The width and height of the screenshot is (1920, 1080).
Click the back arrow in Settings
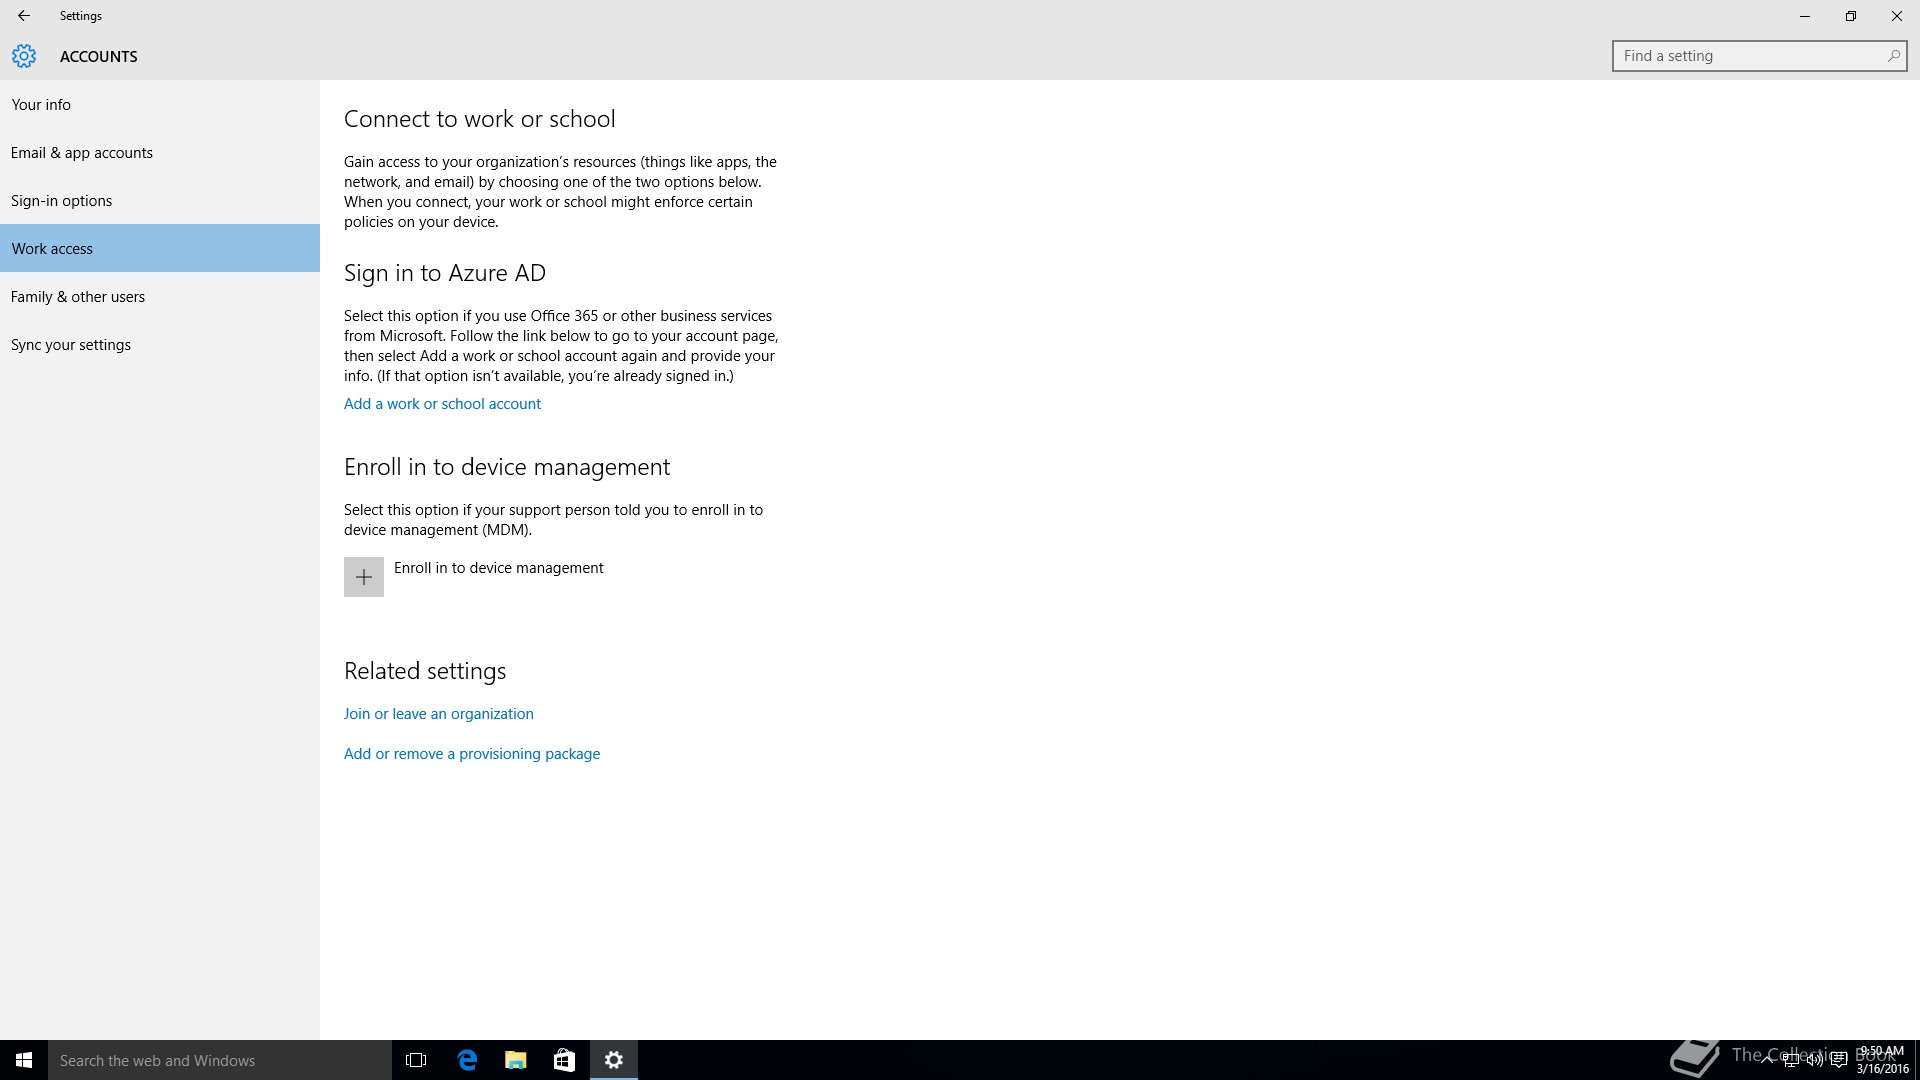pos(24,16)
